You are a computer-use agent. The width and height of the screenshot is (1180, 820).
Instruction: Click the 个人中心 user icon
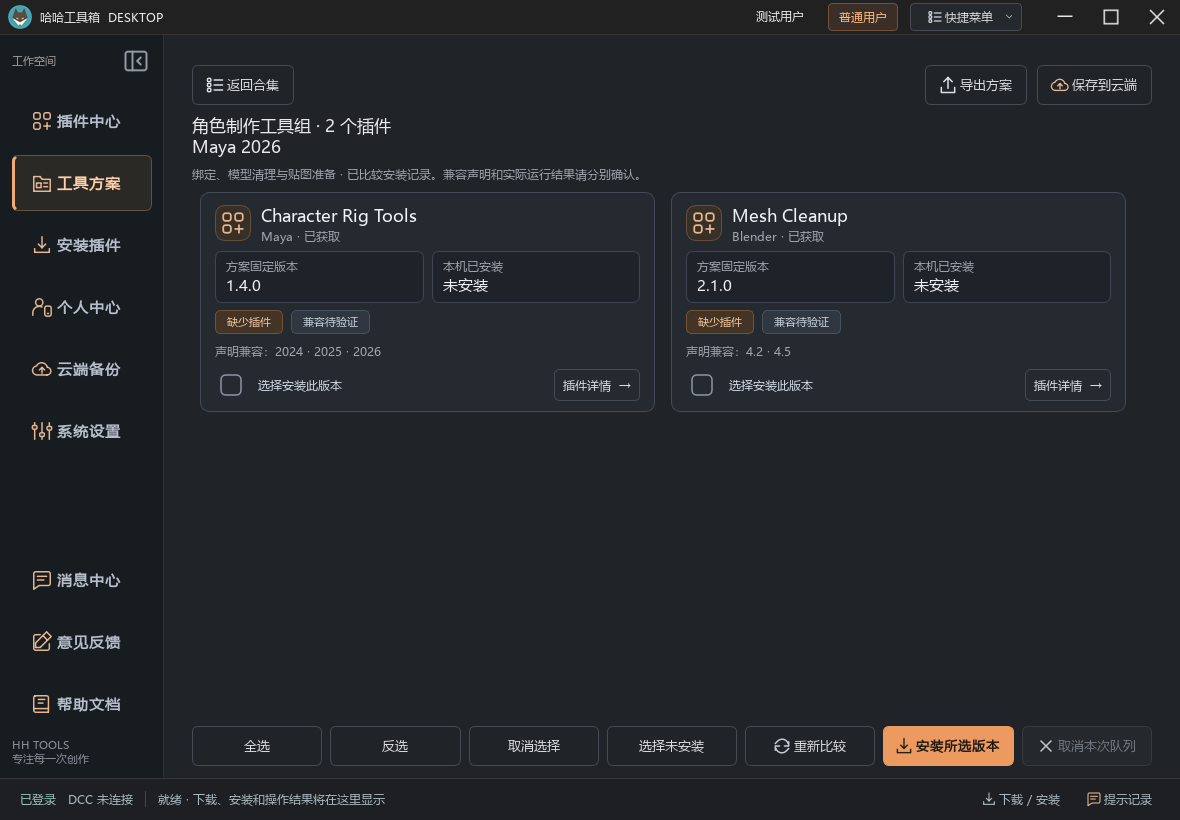[41, 307]
